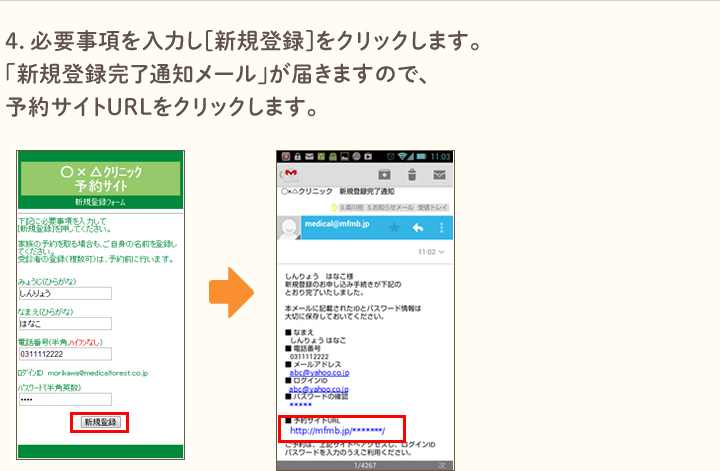720x471 pixels.
Task: Reply using the arrow icon
Action: click(x=418, y=228)
